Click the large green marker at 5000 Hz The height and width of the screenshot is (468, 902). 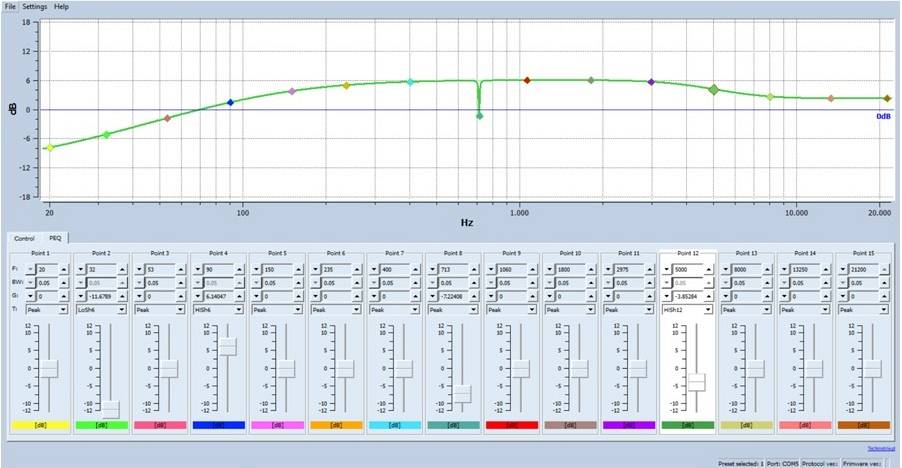pyautogui.click(x=714, y=90)
